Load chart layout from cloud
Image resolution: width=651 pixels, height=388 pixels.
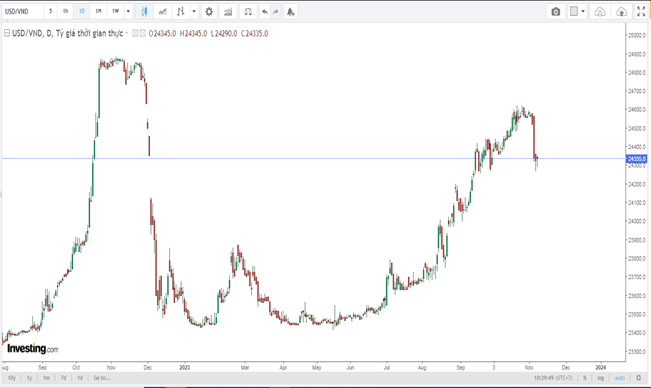click(600, 12)
